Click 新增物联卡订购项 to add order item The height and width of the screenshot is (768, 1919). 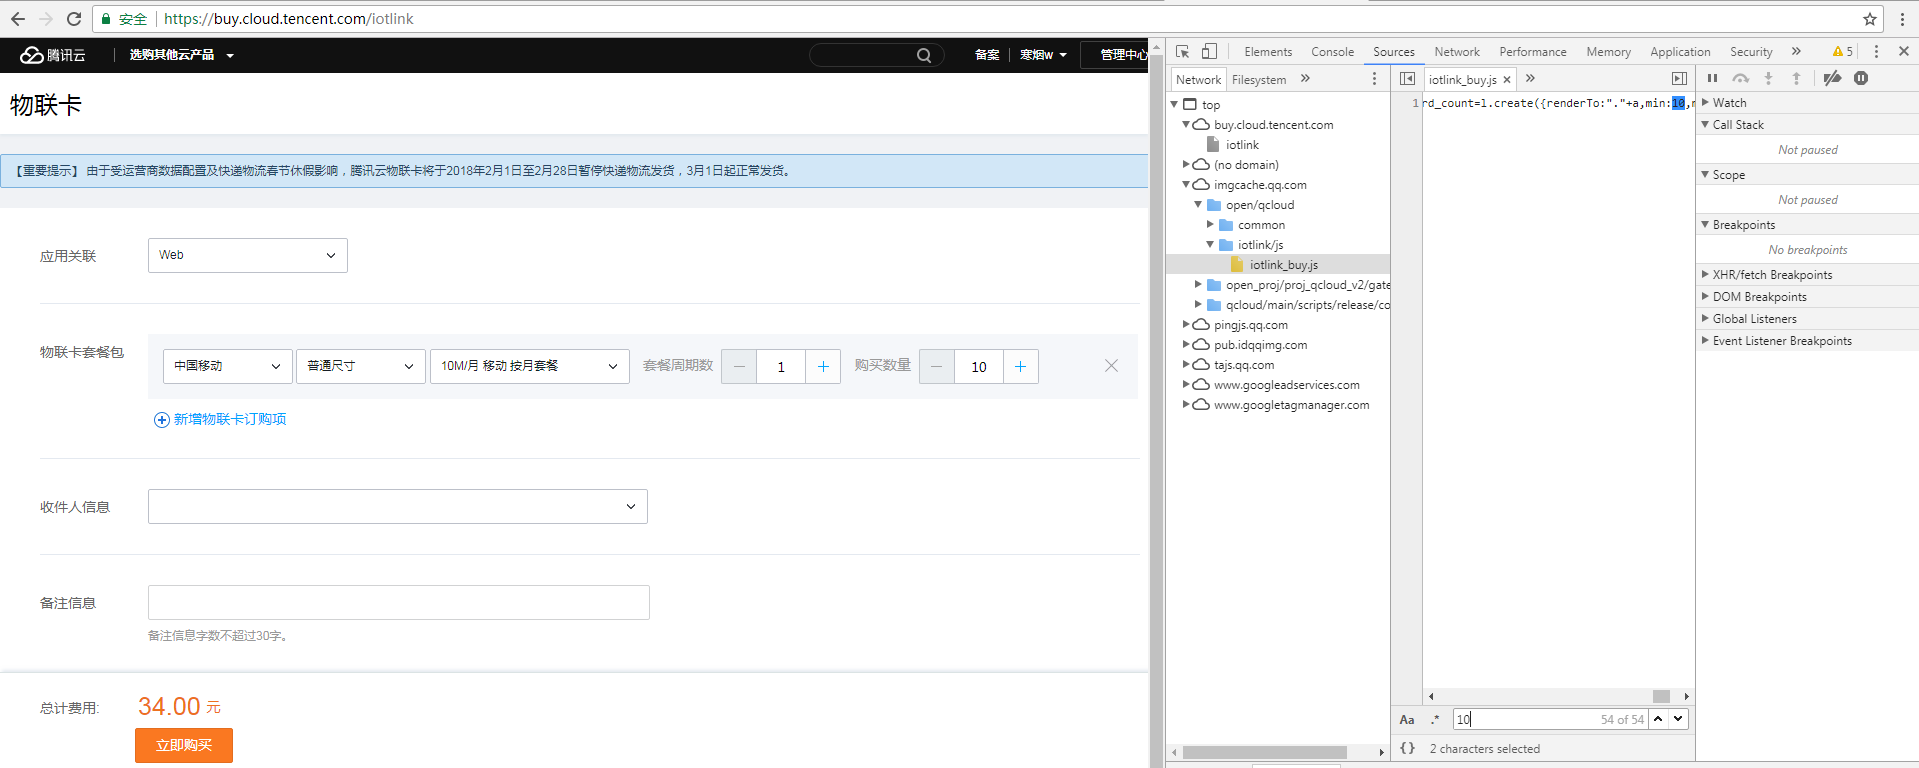[x=220, y=419]
